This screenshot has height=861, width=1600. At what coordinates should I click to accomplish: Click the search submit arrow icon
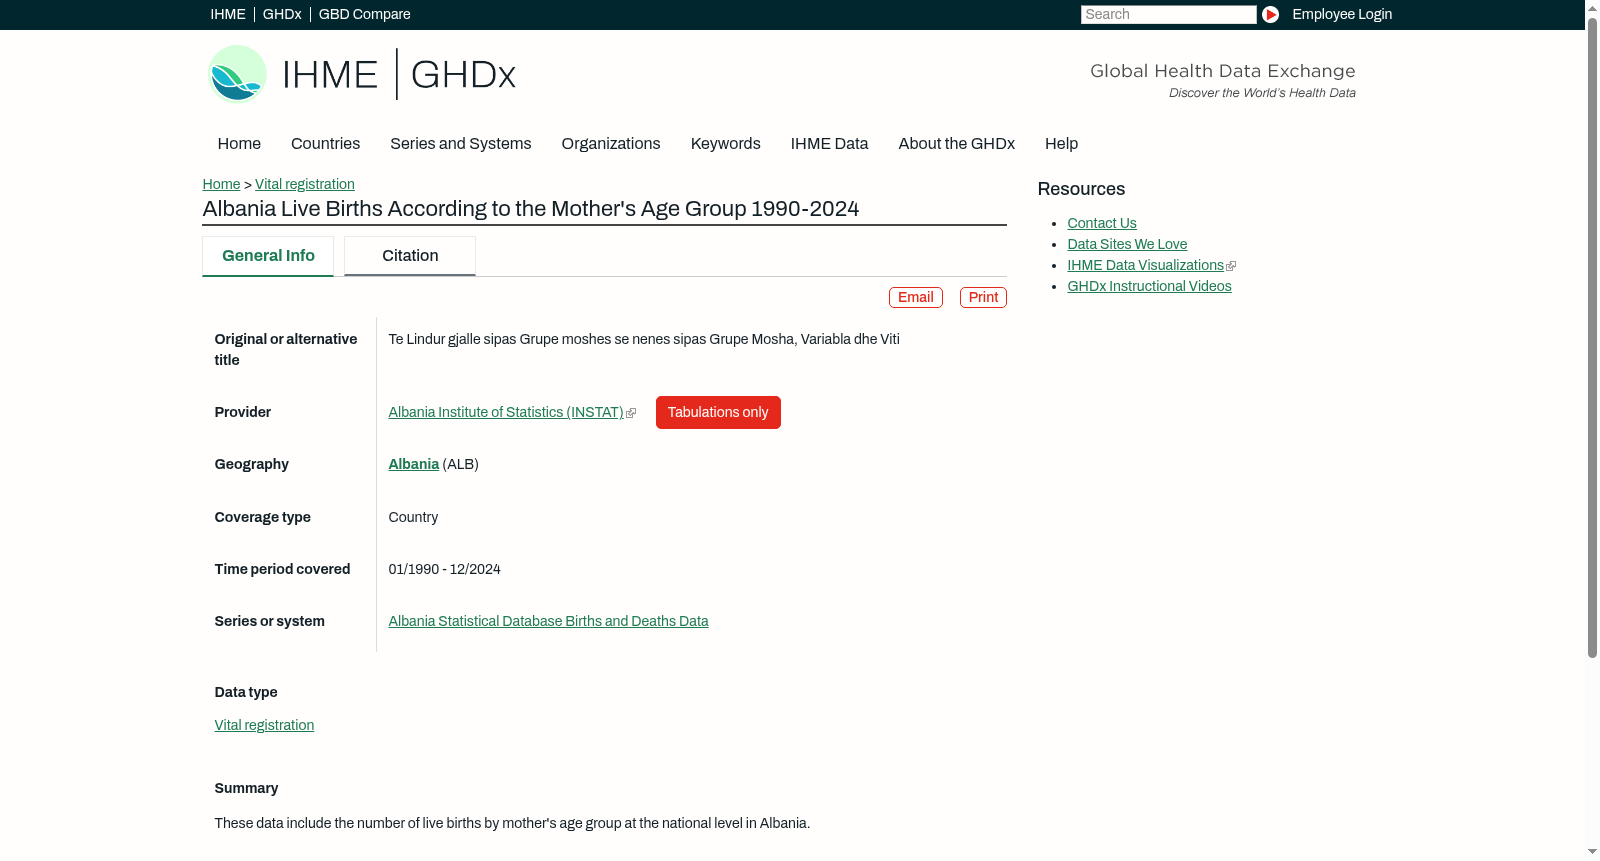click(1270, 15)
